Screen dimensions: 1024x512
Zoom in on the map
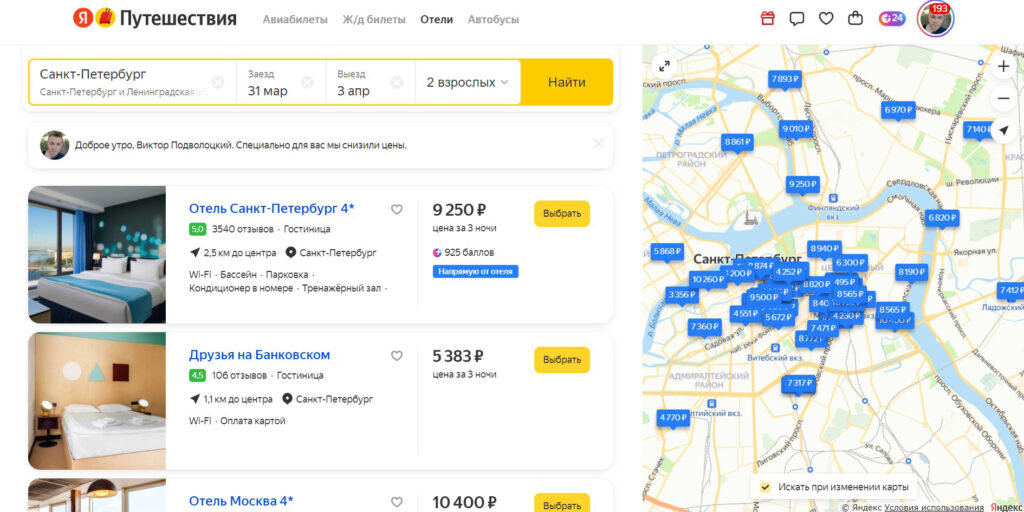1004,66
